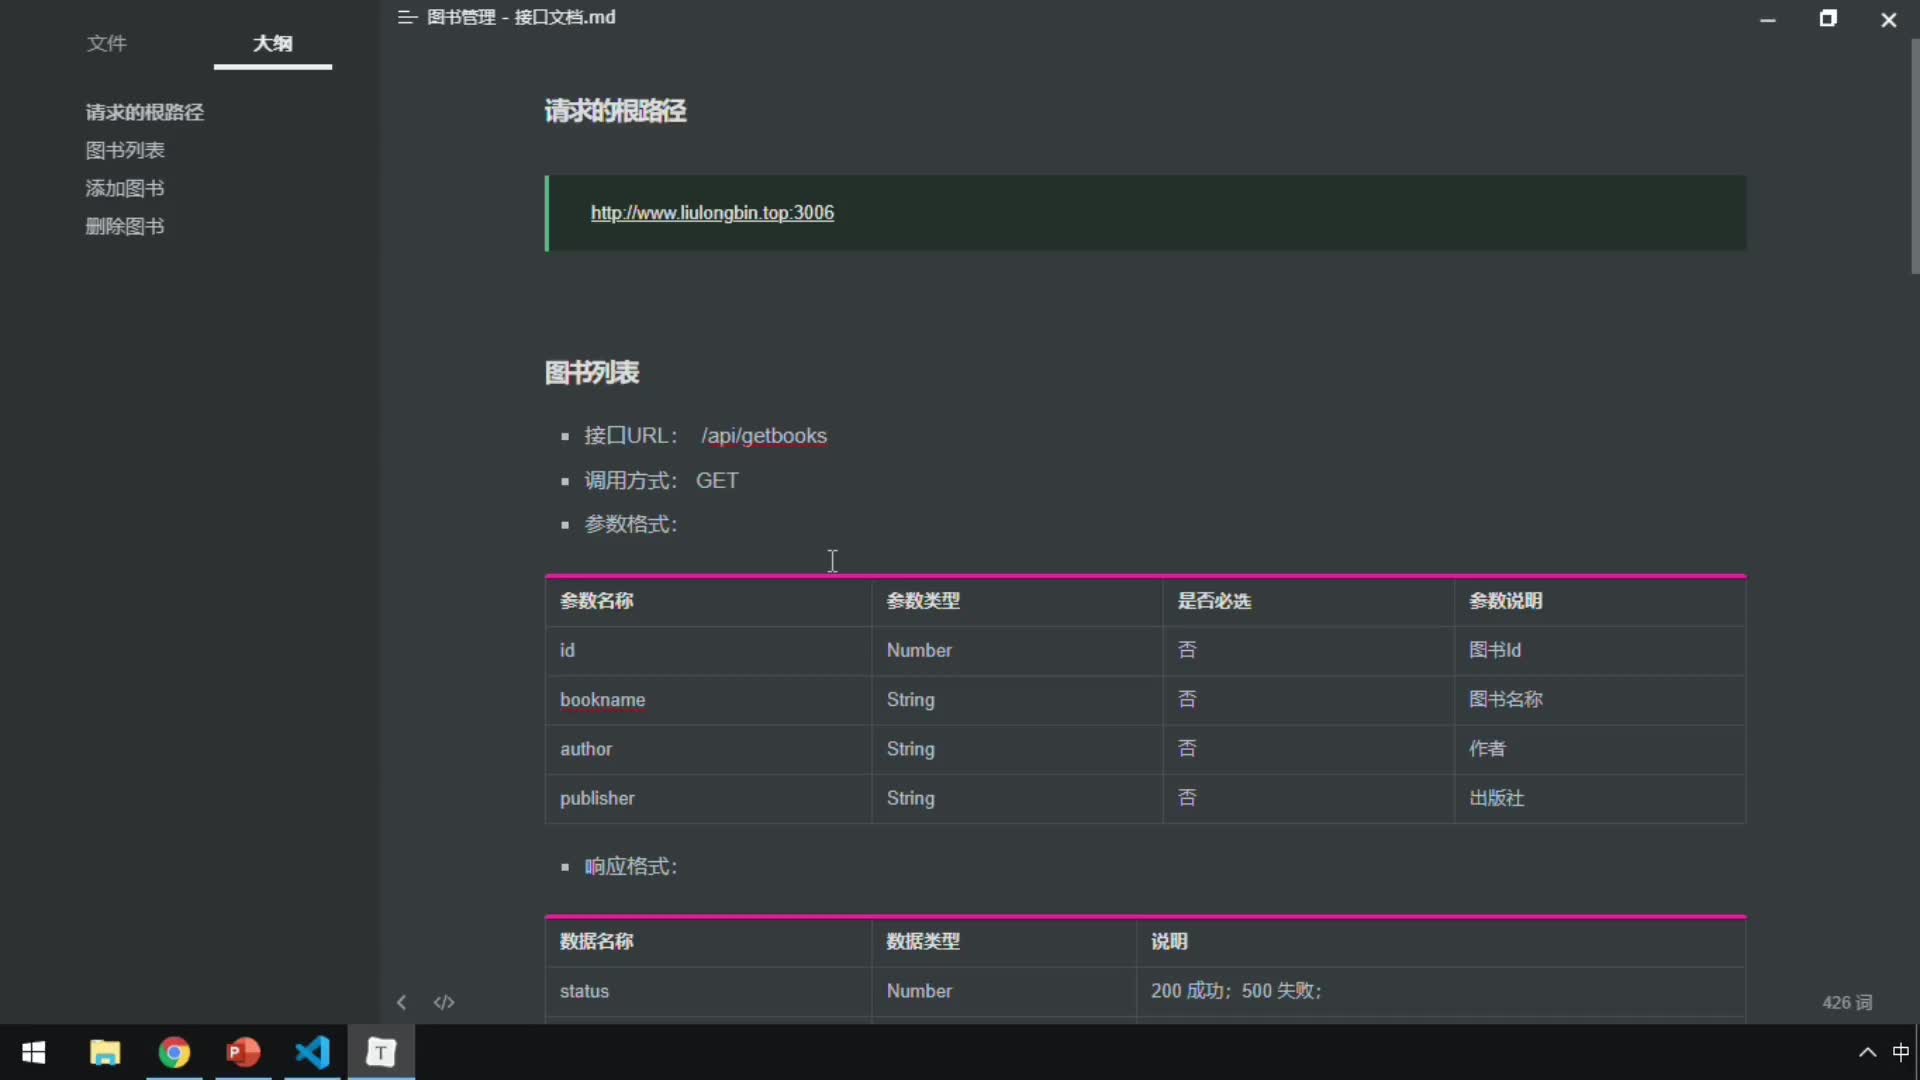Click the vertical scrollbar thumb
The width and height of the screenshot is (1920, 1080).
click(1914, 155)
